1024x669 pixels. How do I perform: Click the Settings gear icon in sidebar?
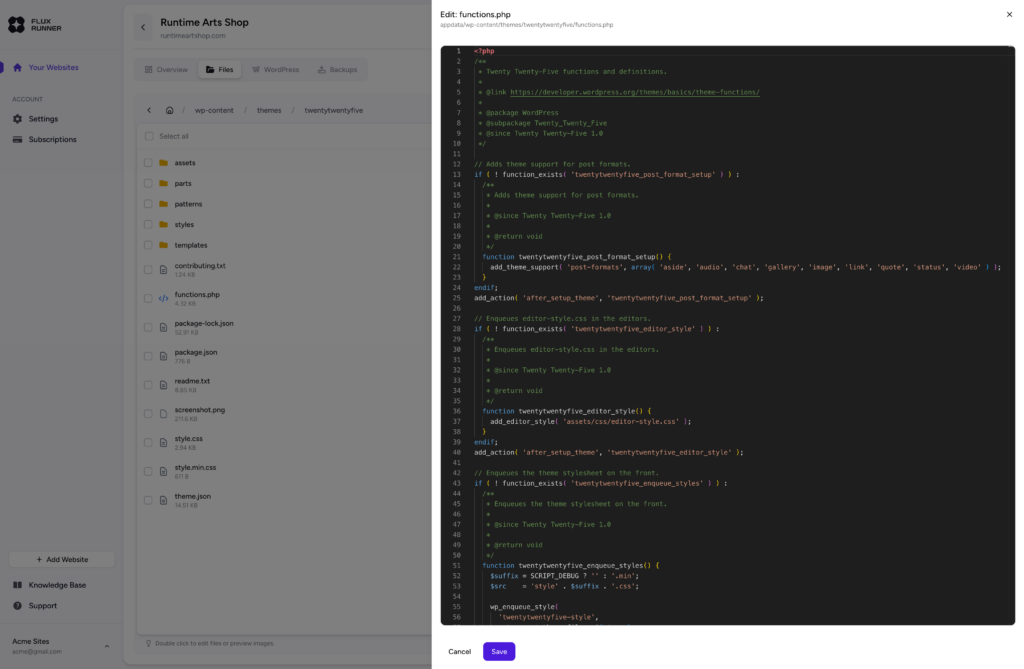(17, 119)
